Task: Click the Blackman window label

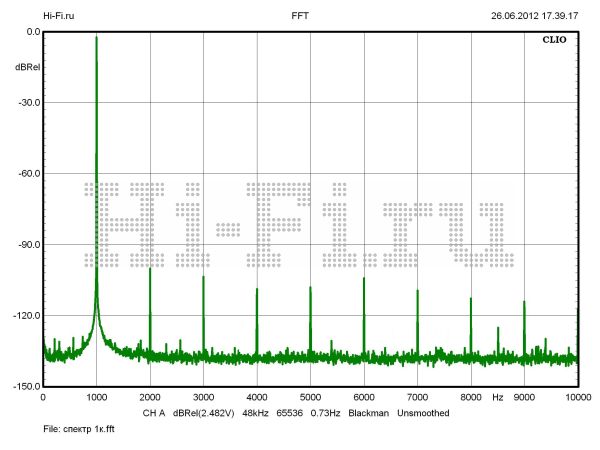Action: [x=368, y=412]
